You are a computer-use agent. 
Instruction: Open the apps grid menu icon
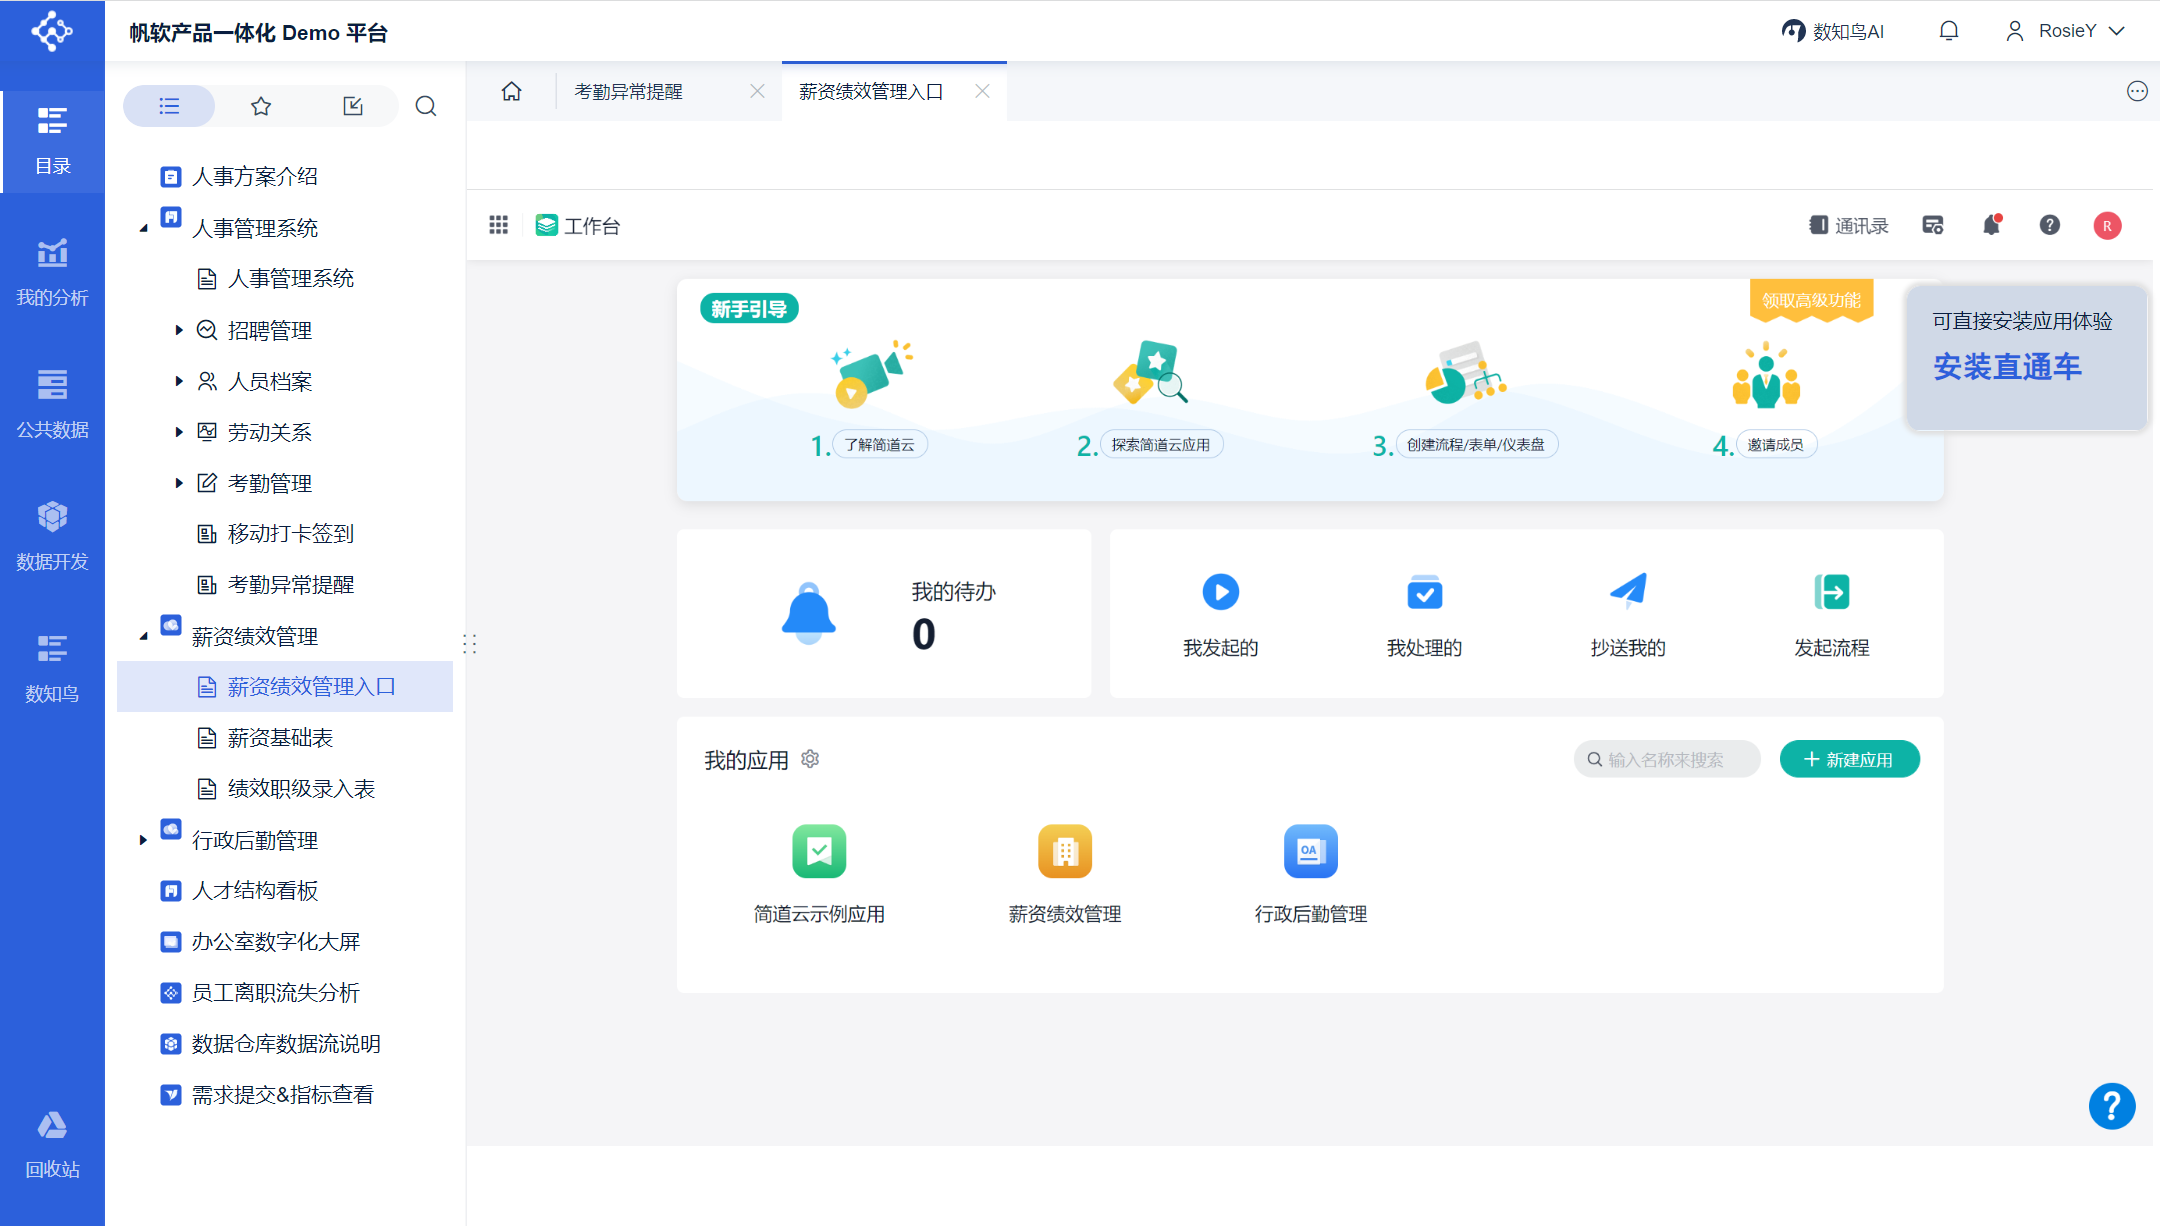pyautogui.click(x=498, y=225)
